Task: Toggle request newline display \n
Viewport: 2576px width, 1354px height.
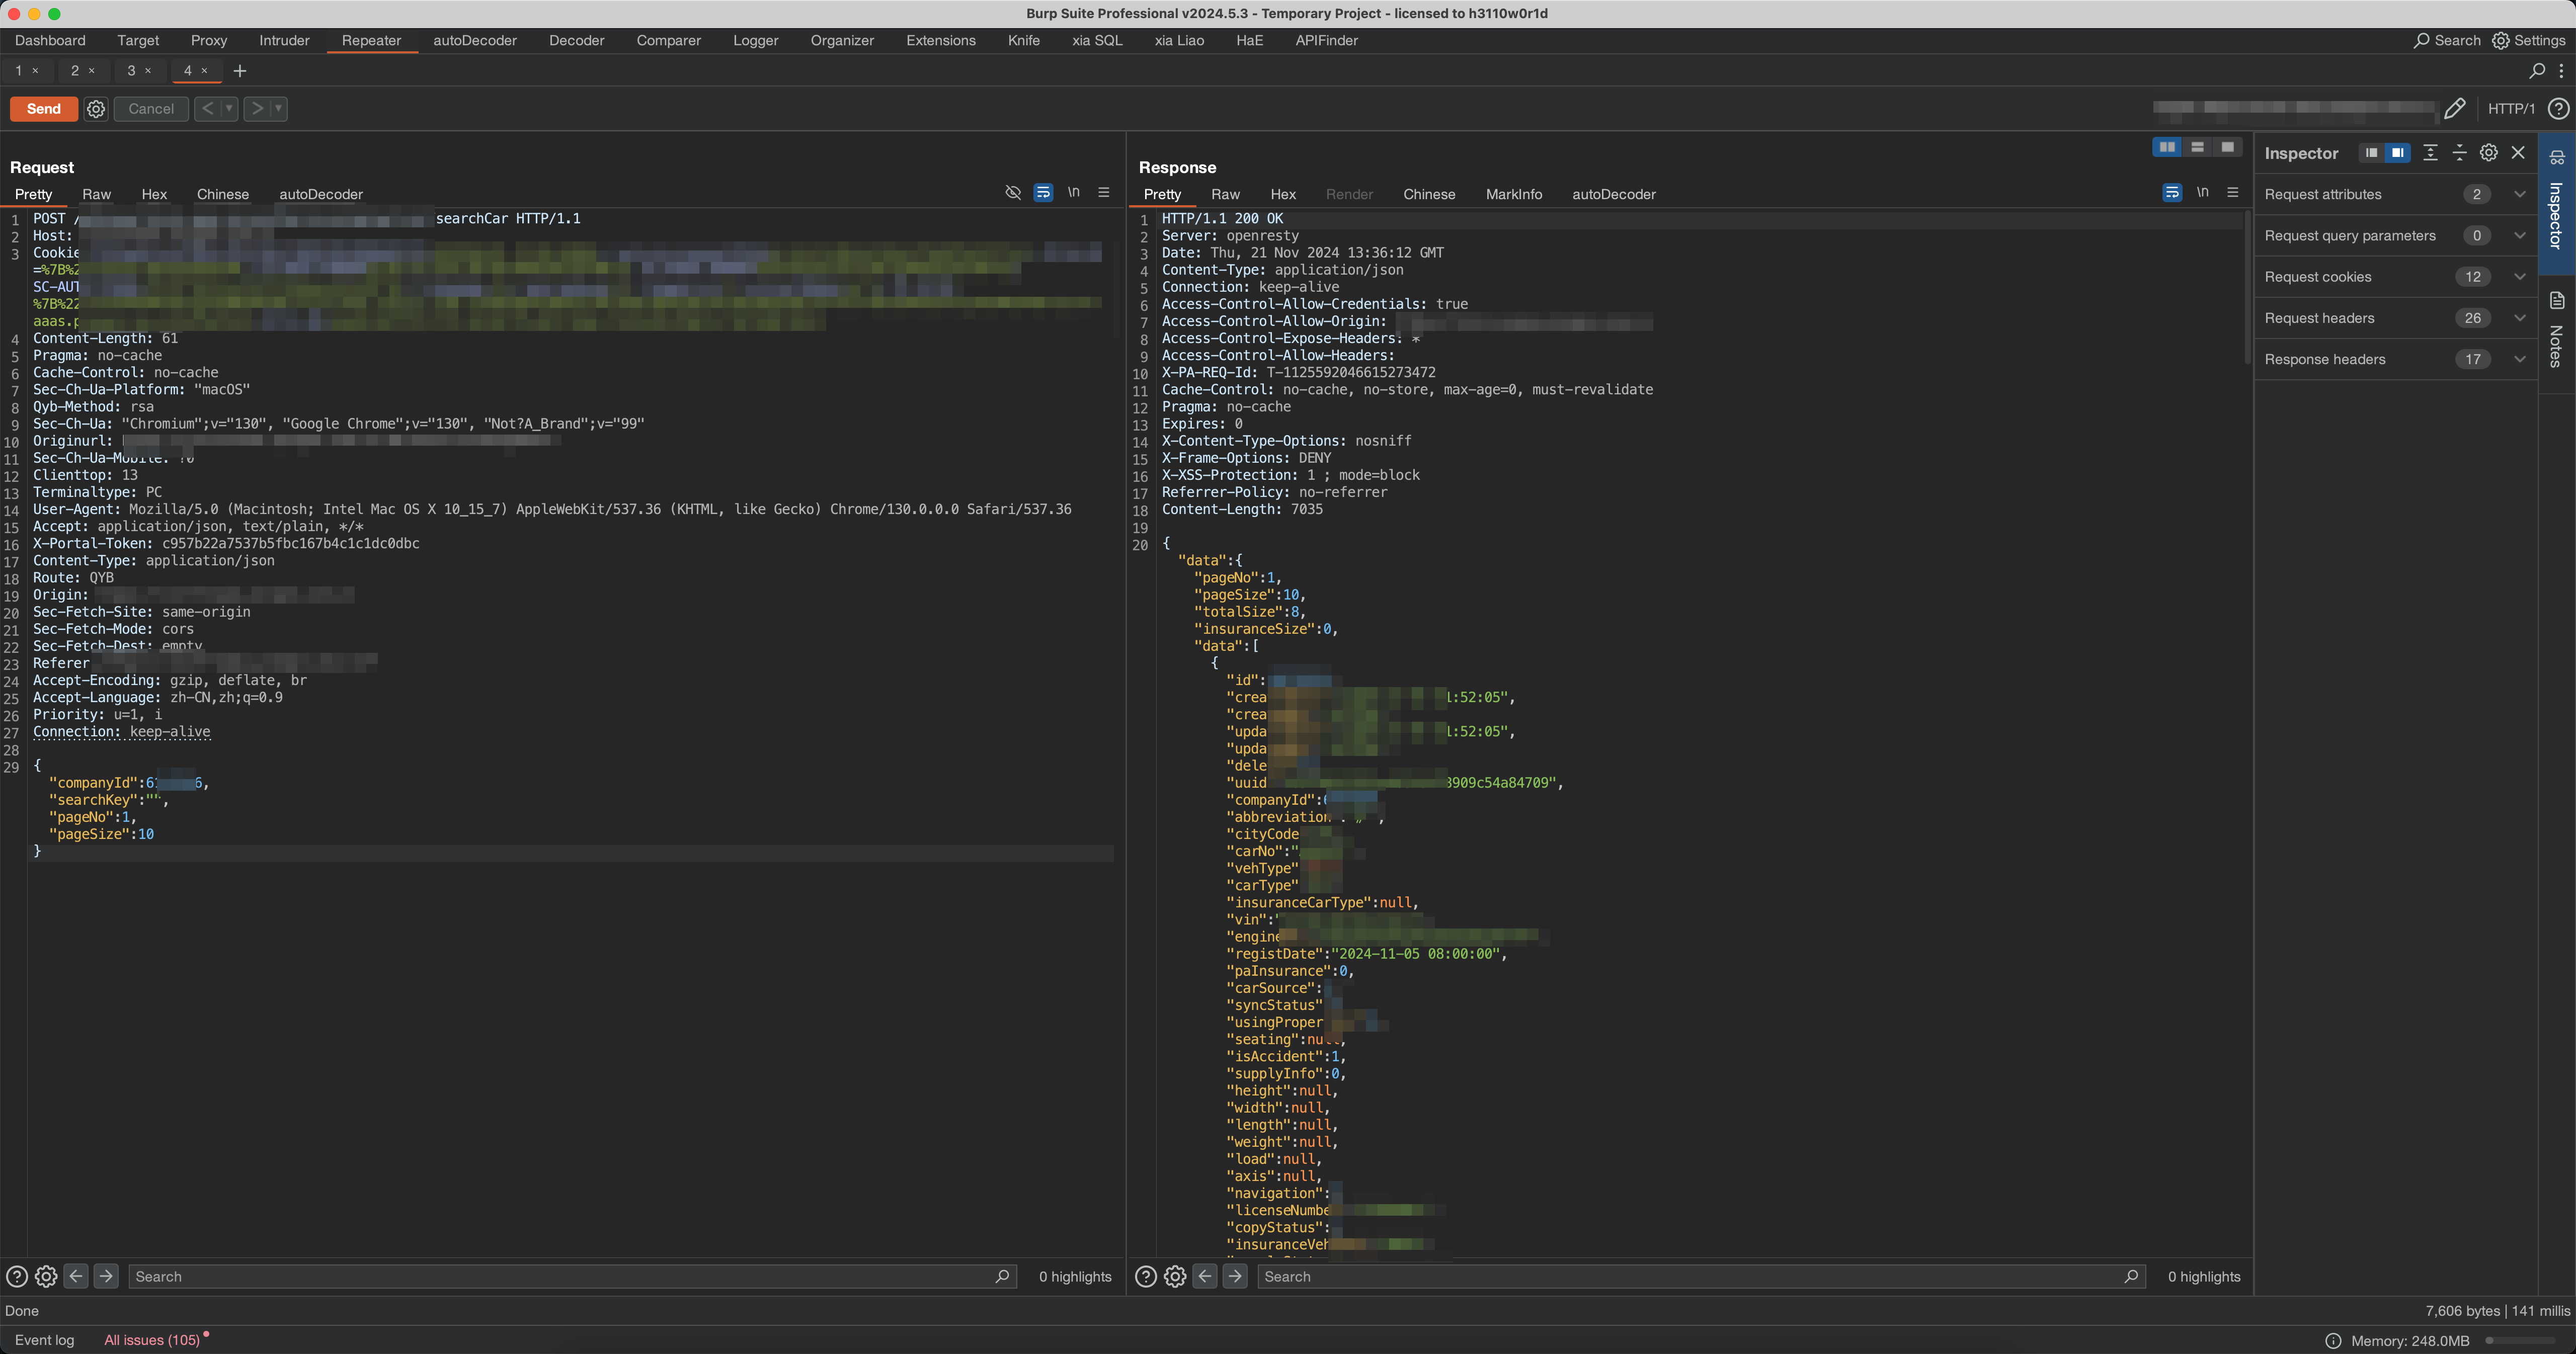Action: (x=1073, y=192)
